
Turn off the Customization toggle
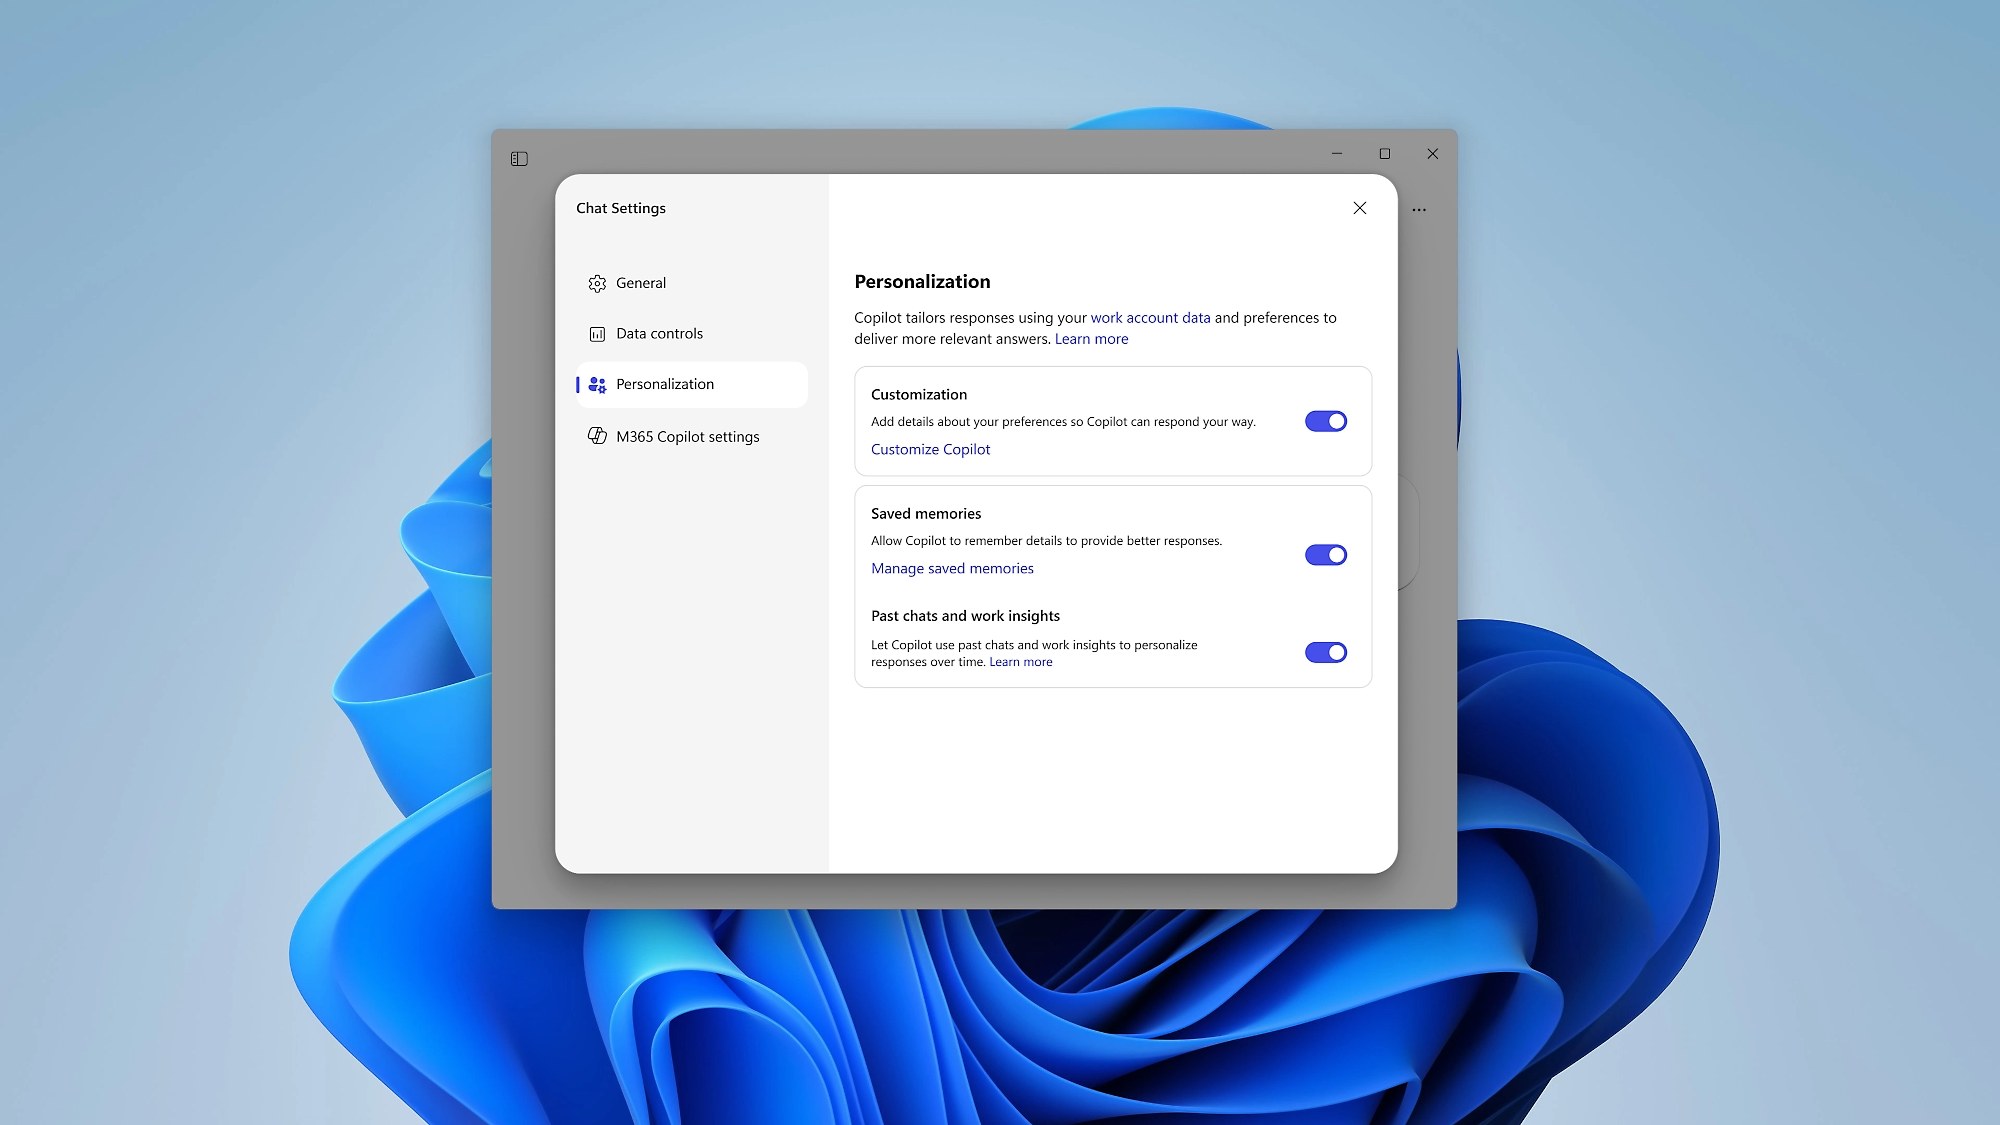(x=1326, y=421)
